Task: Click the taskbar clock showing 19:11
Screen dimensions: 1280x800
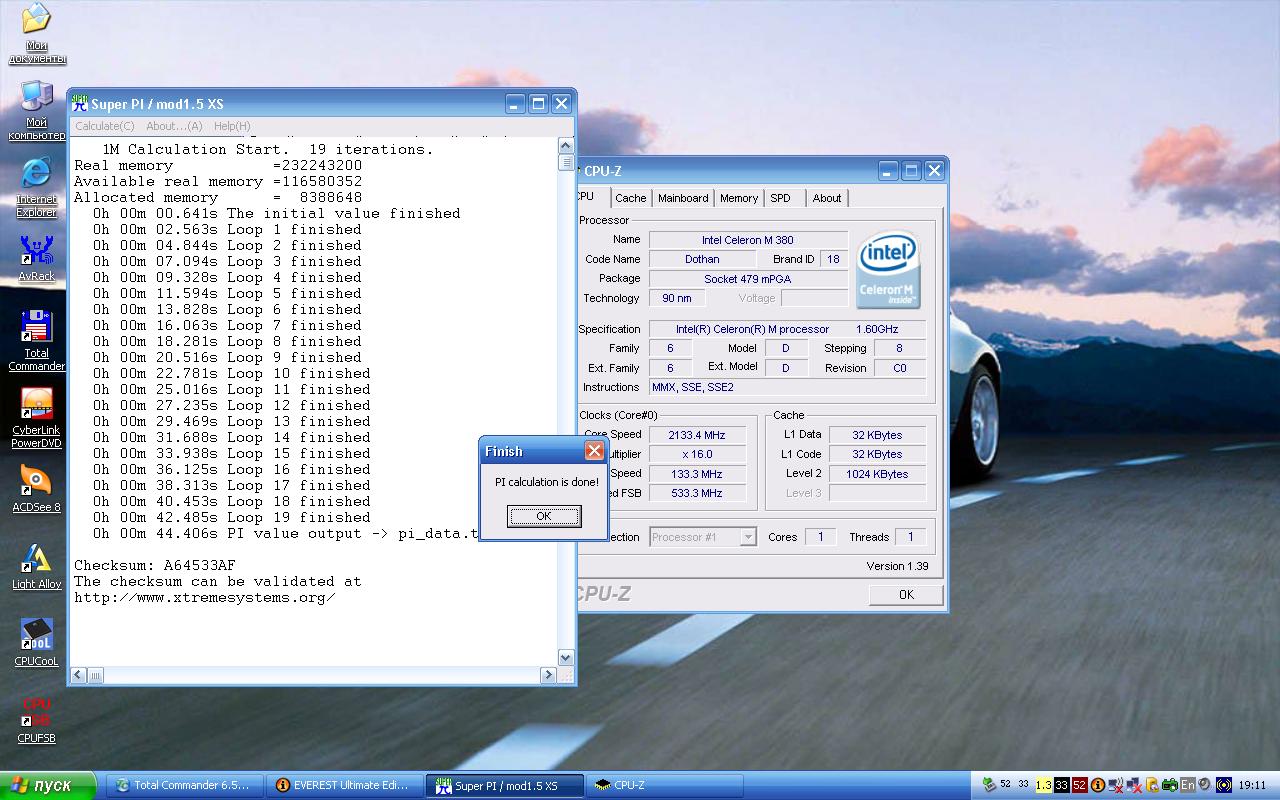Action: (x=1252, y=785)
